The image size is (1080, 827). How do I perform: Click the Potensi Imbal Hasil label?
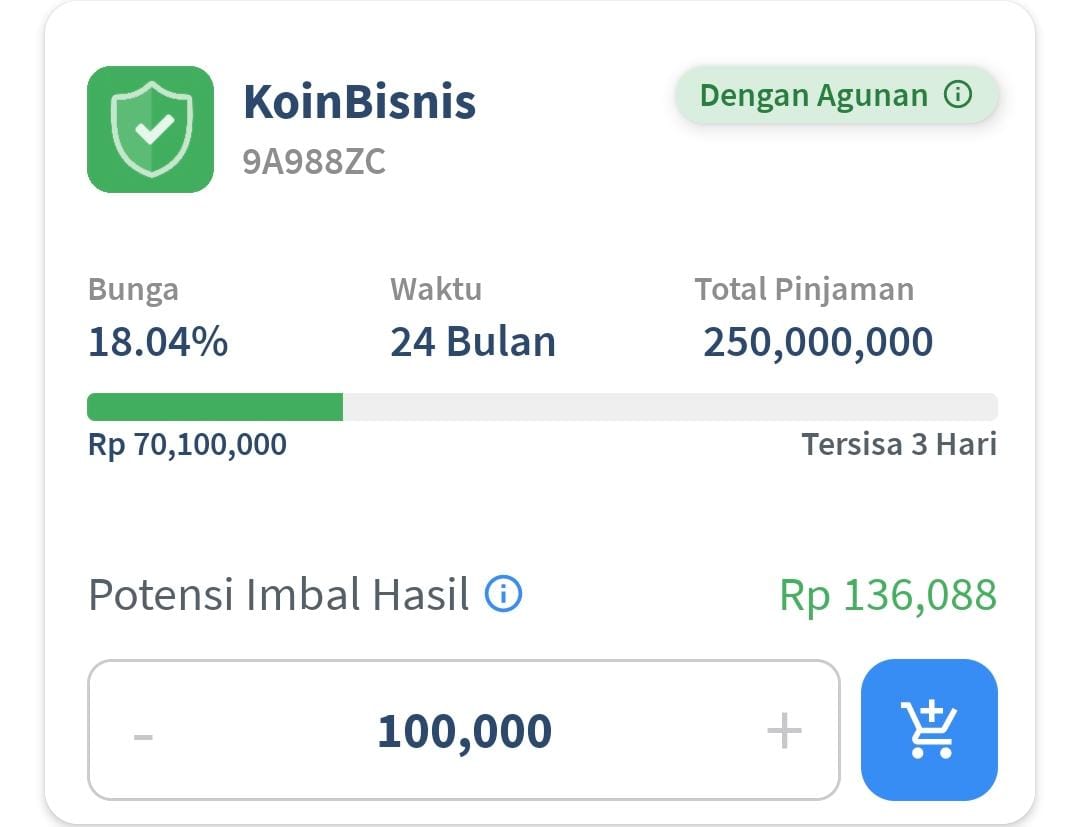click(x=278, y=595)
